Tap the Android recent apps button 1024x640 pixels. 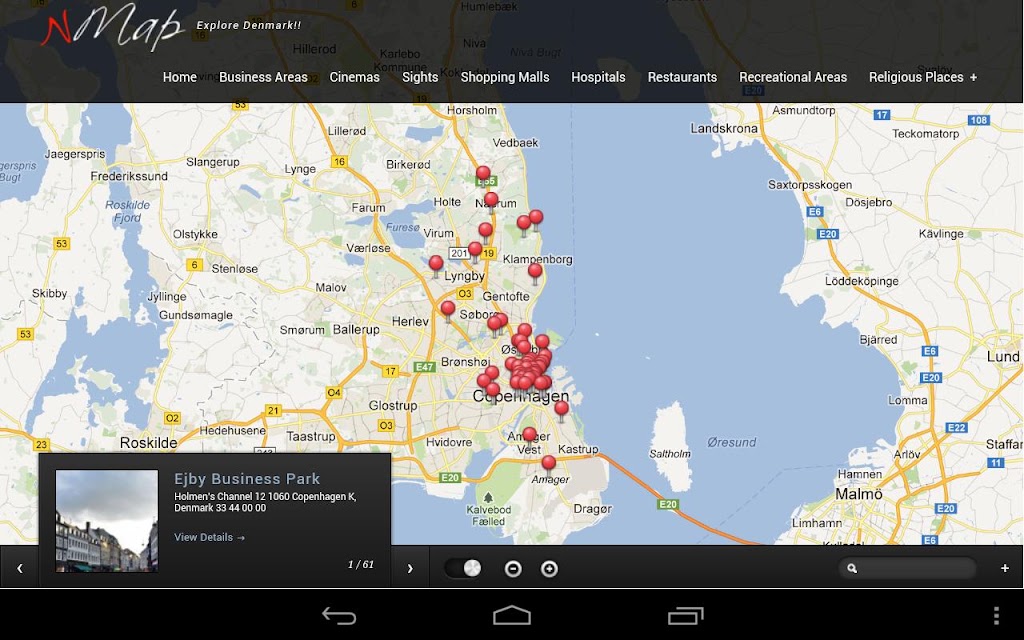pyautogui.click(x=685, y=615)
